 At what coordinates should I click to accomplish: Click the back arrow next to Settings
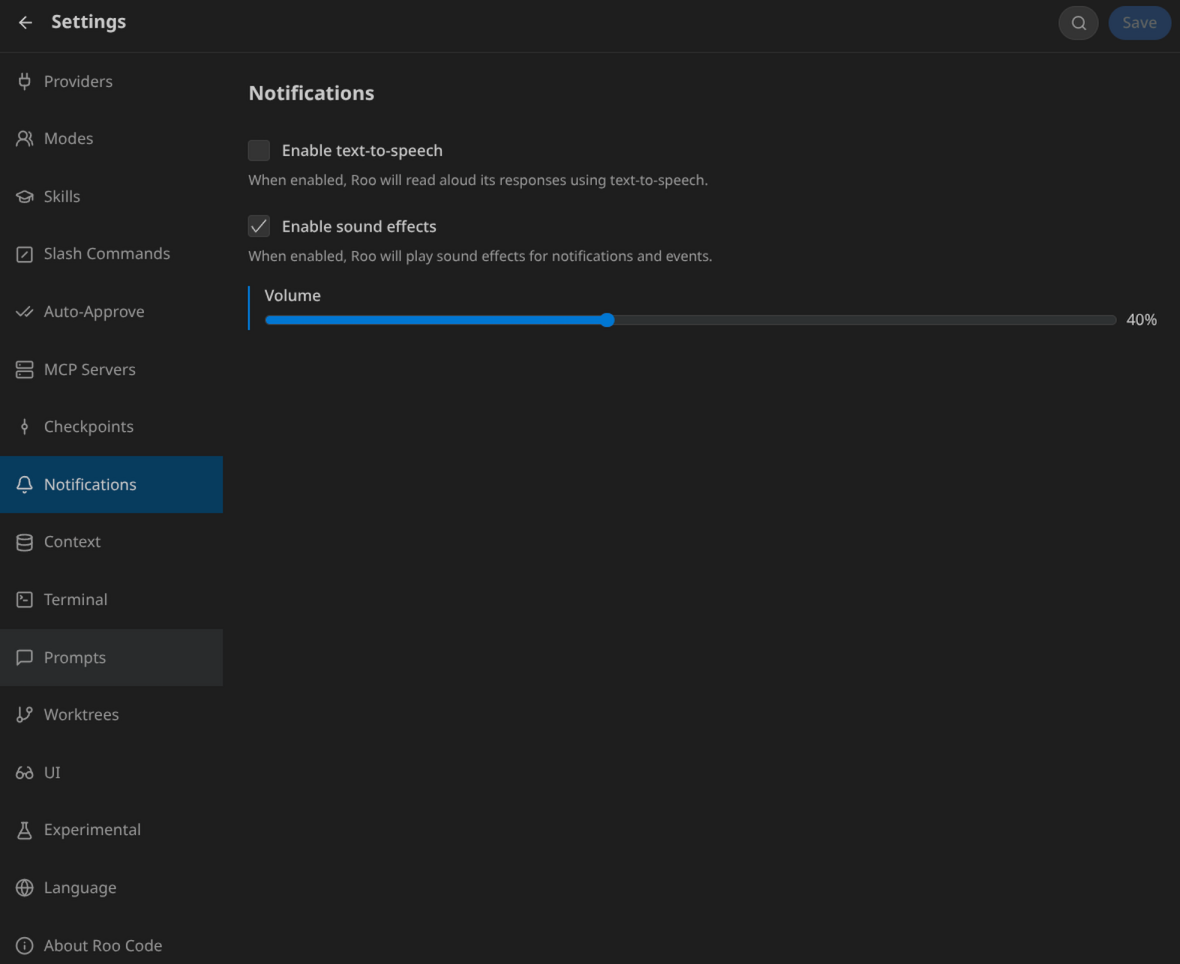26,22
